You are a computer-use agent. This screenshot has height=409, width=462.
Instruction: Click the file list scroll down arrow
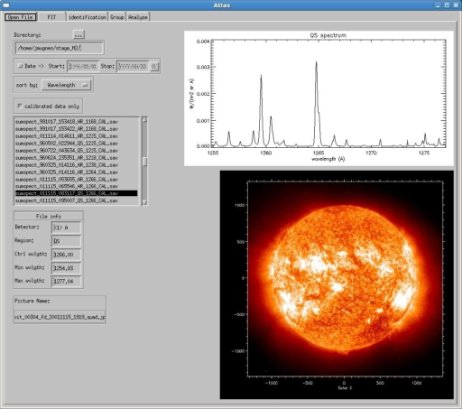(145, 202)
